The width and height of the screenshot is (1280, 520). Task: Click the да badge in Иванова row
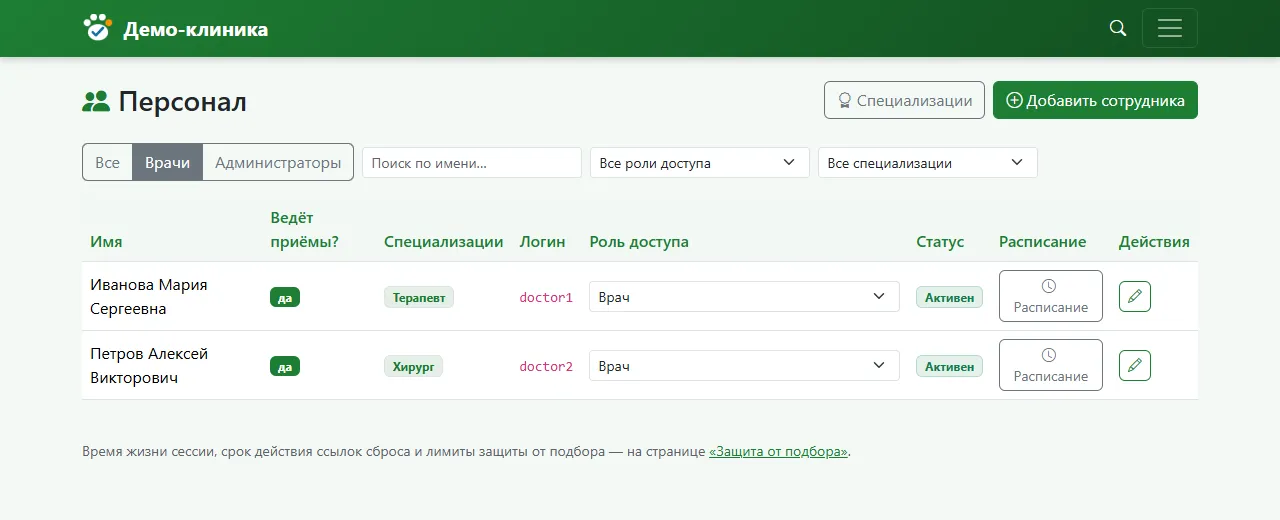coord(285,297)
